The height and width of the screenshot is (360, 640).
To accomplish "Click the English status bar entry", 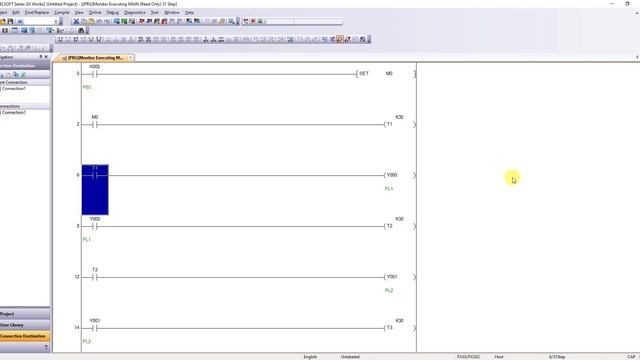I will click(x=310, y=357).
